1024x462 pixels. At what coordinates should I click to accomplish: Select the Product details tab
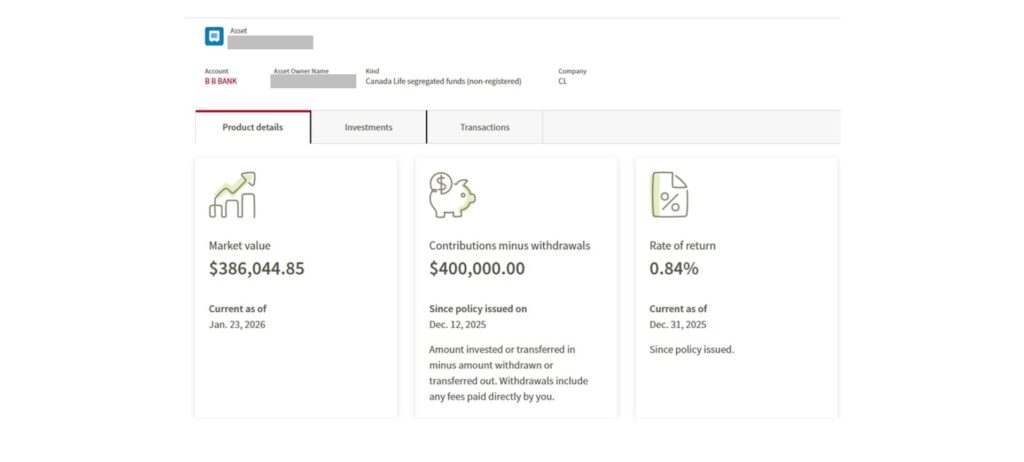[x=252, y=128]
